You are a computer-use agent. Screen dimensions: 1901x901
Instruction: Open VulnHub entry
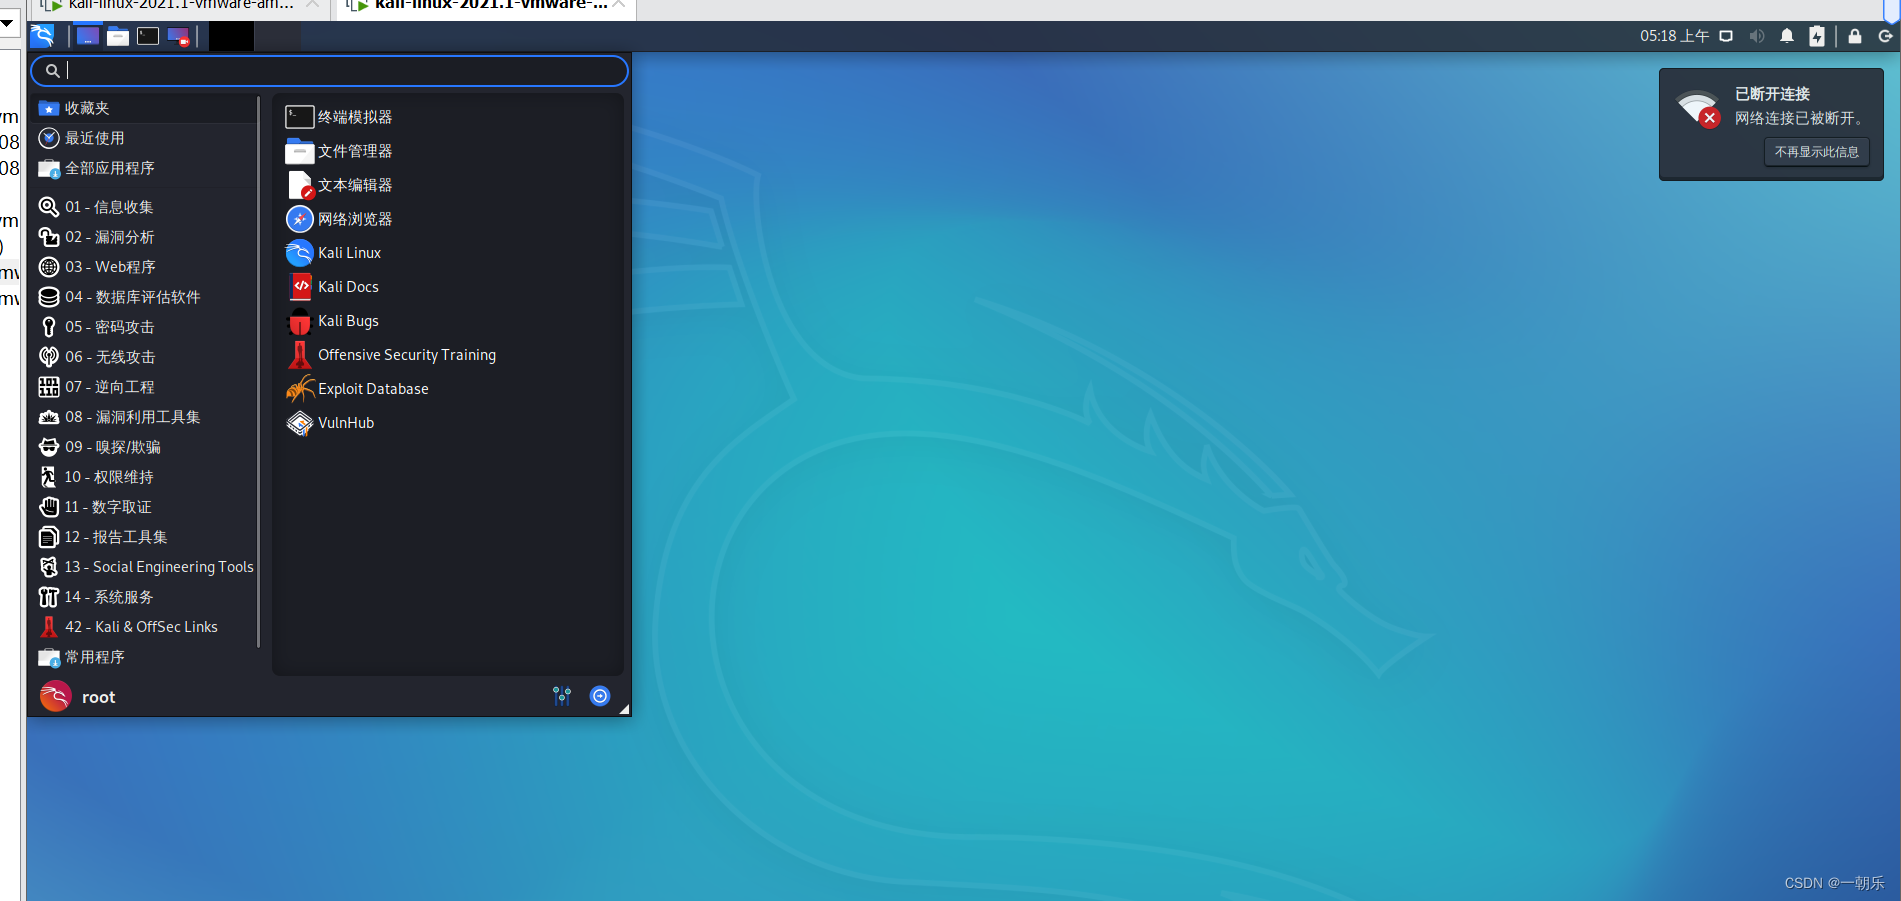pos(448,423)
